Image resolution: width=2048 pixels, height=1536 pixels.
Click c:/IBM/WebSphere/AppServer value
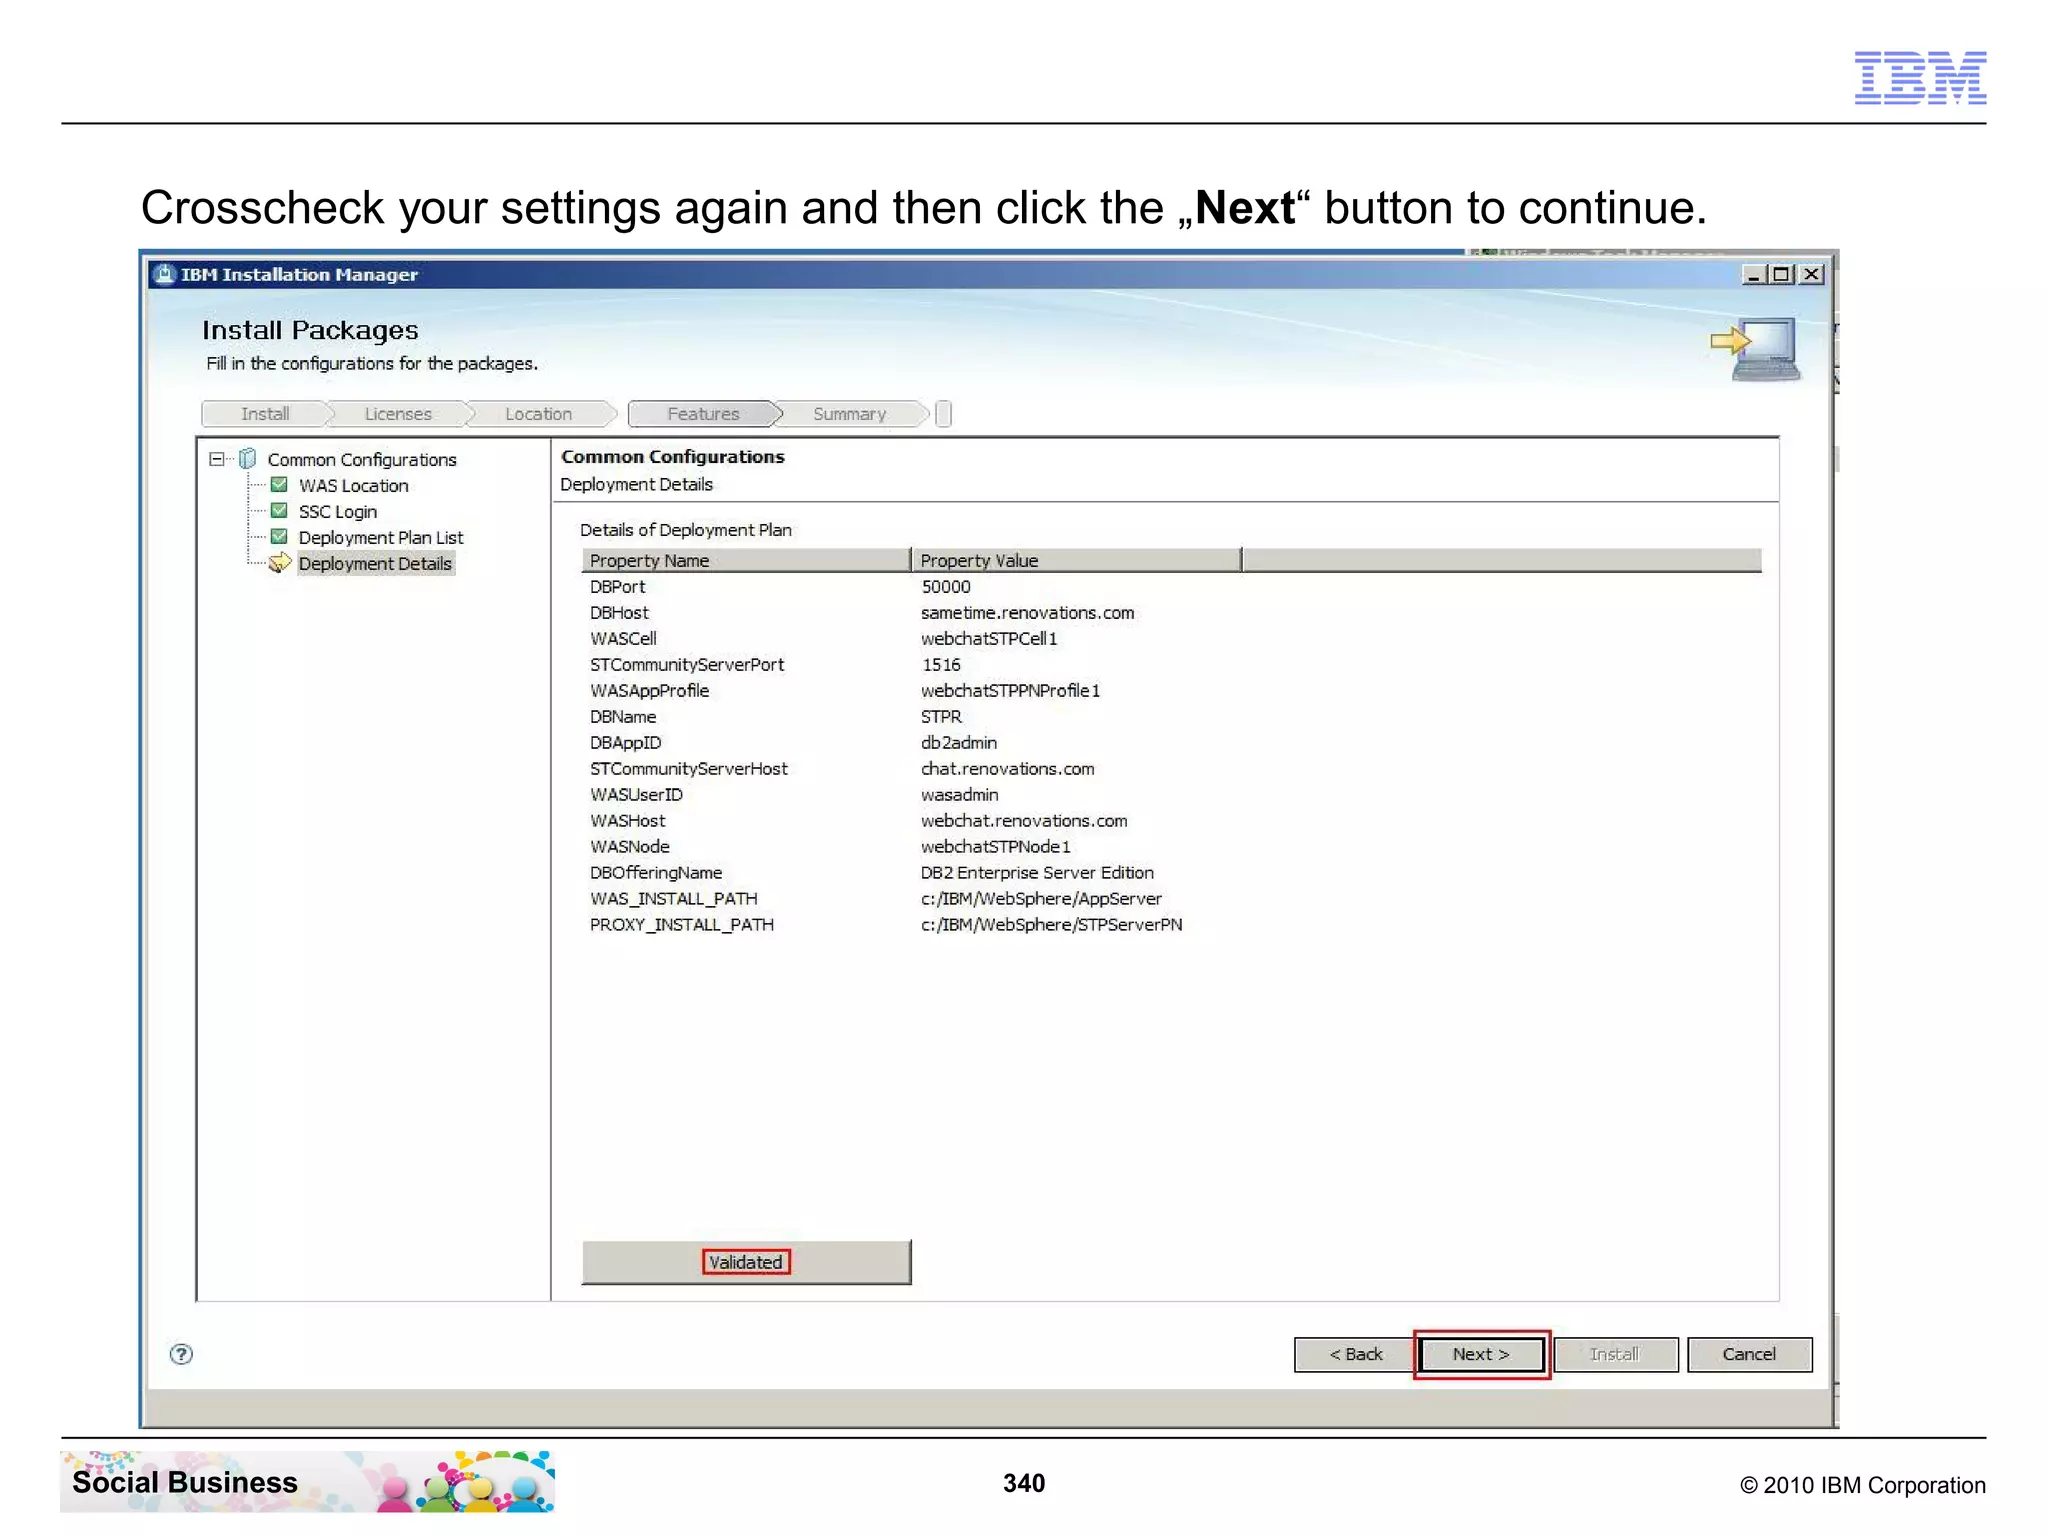[x=1041, y=899]
